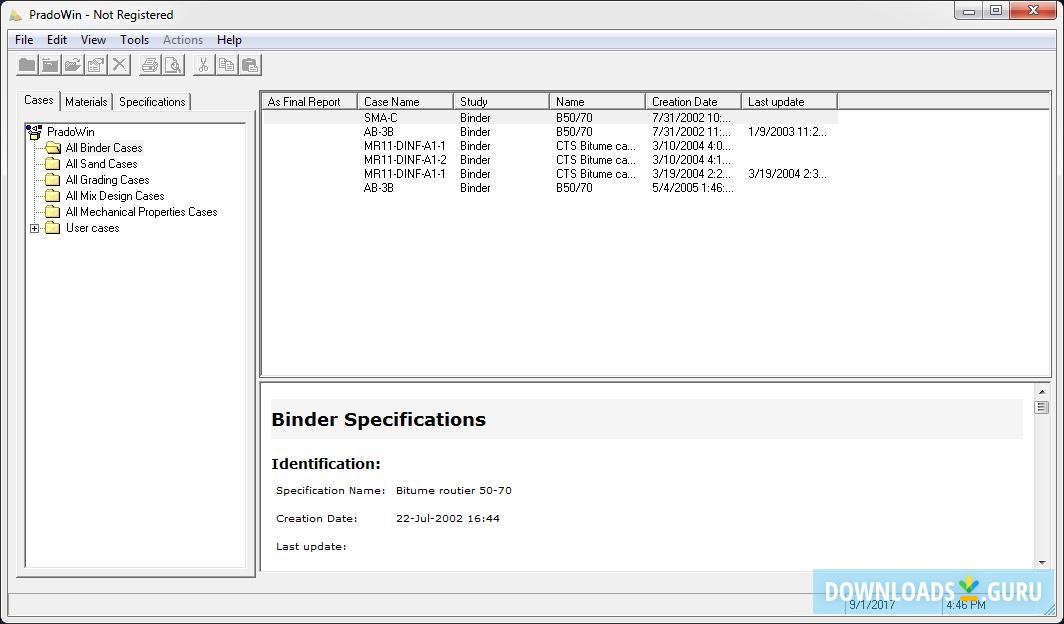Select AB-3B case created 7/31/2002

click(x=550, y=132)
